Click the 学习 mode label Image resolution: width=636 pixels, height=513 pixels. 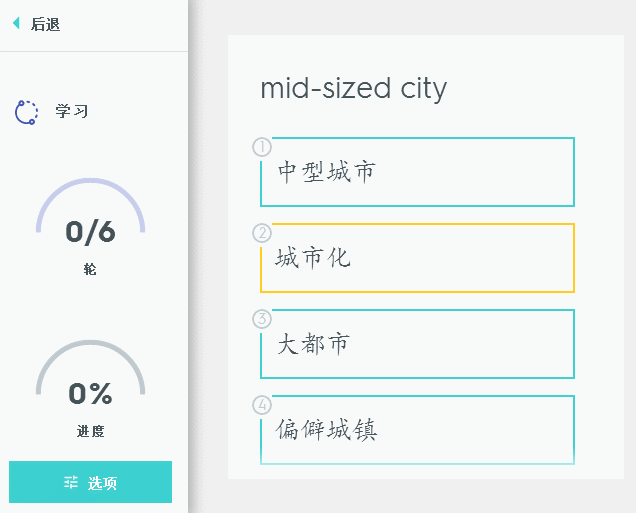coord(72,111)
